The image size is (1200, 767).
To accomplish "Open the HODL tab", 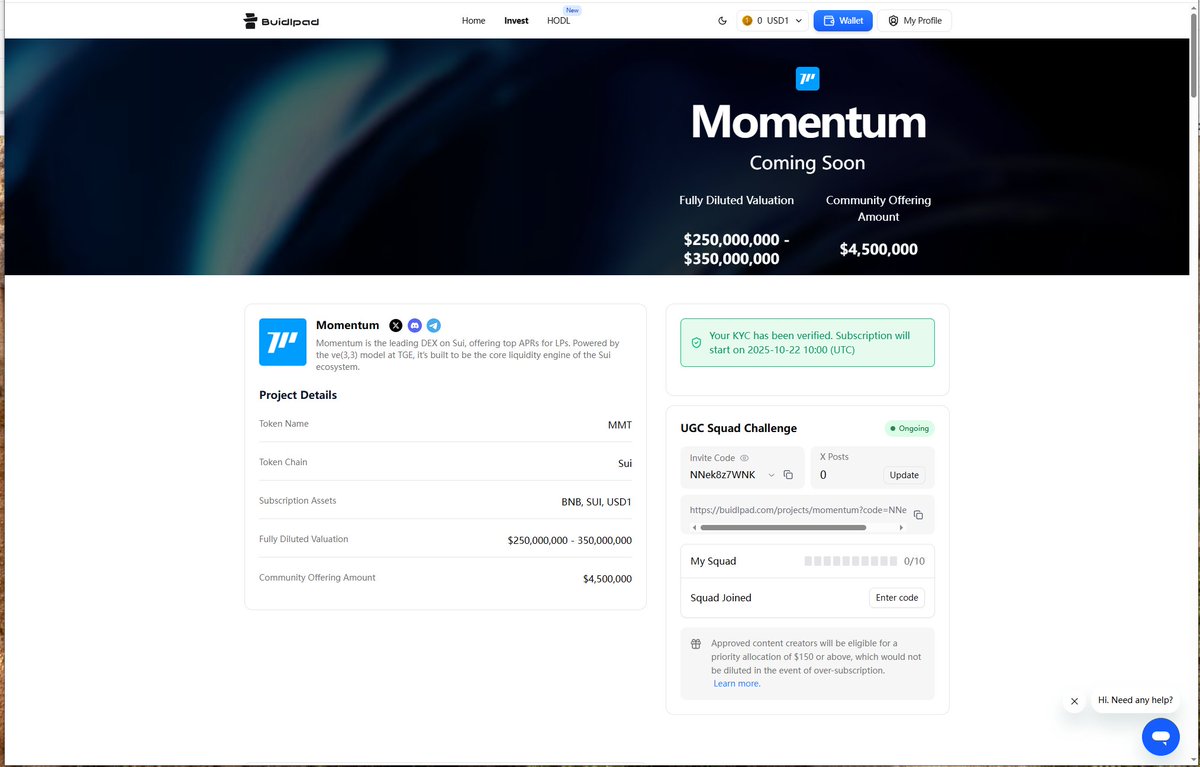I will (559, 20).
